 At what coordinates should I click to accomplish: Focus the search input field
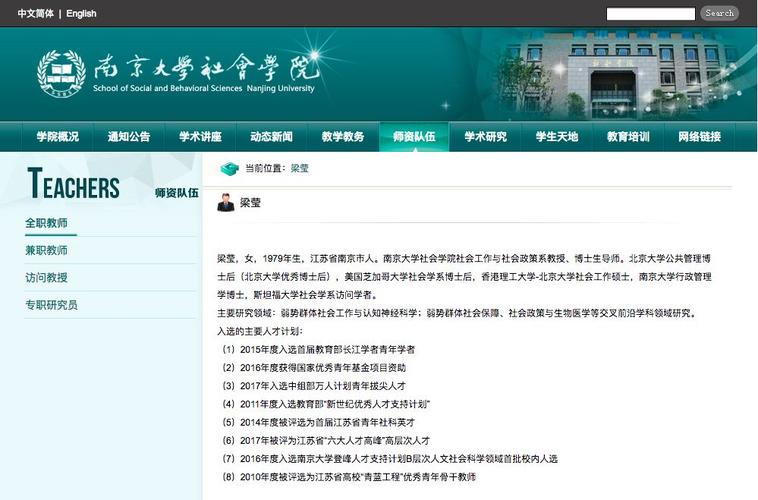click(651, 14)
